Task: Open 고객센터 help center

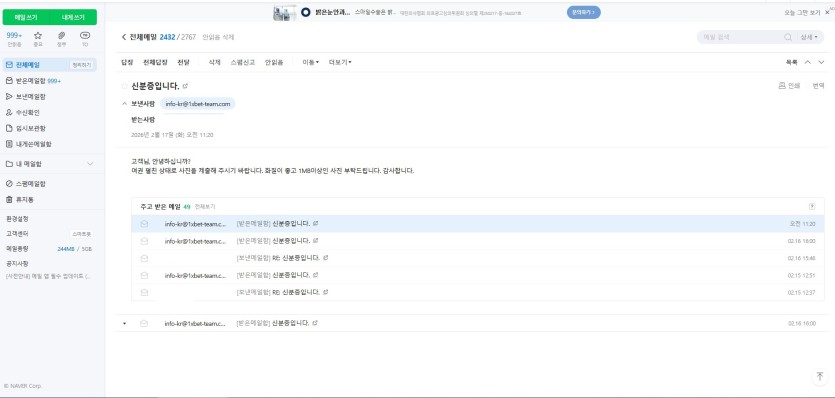Action: pos(17,234)
